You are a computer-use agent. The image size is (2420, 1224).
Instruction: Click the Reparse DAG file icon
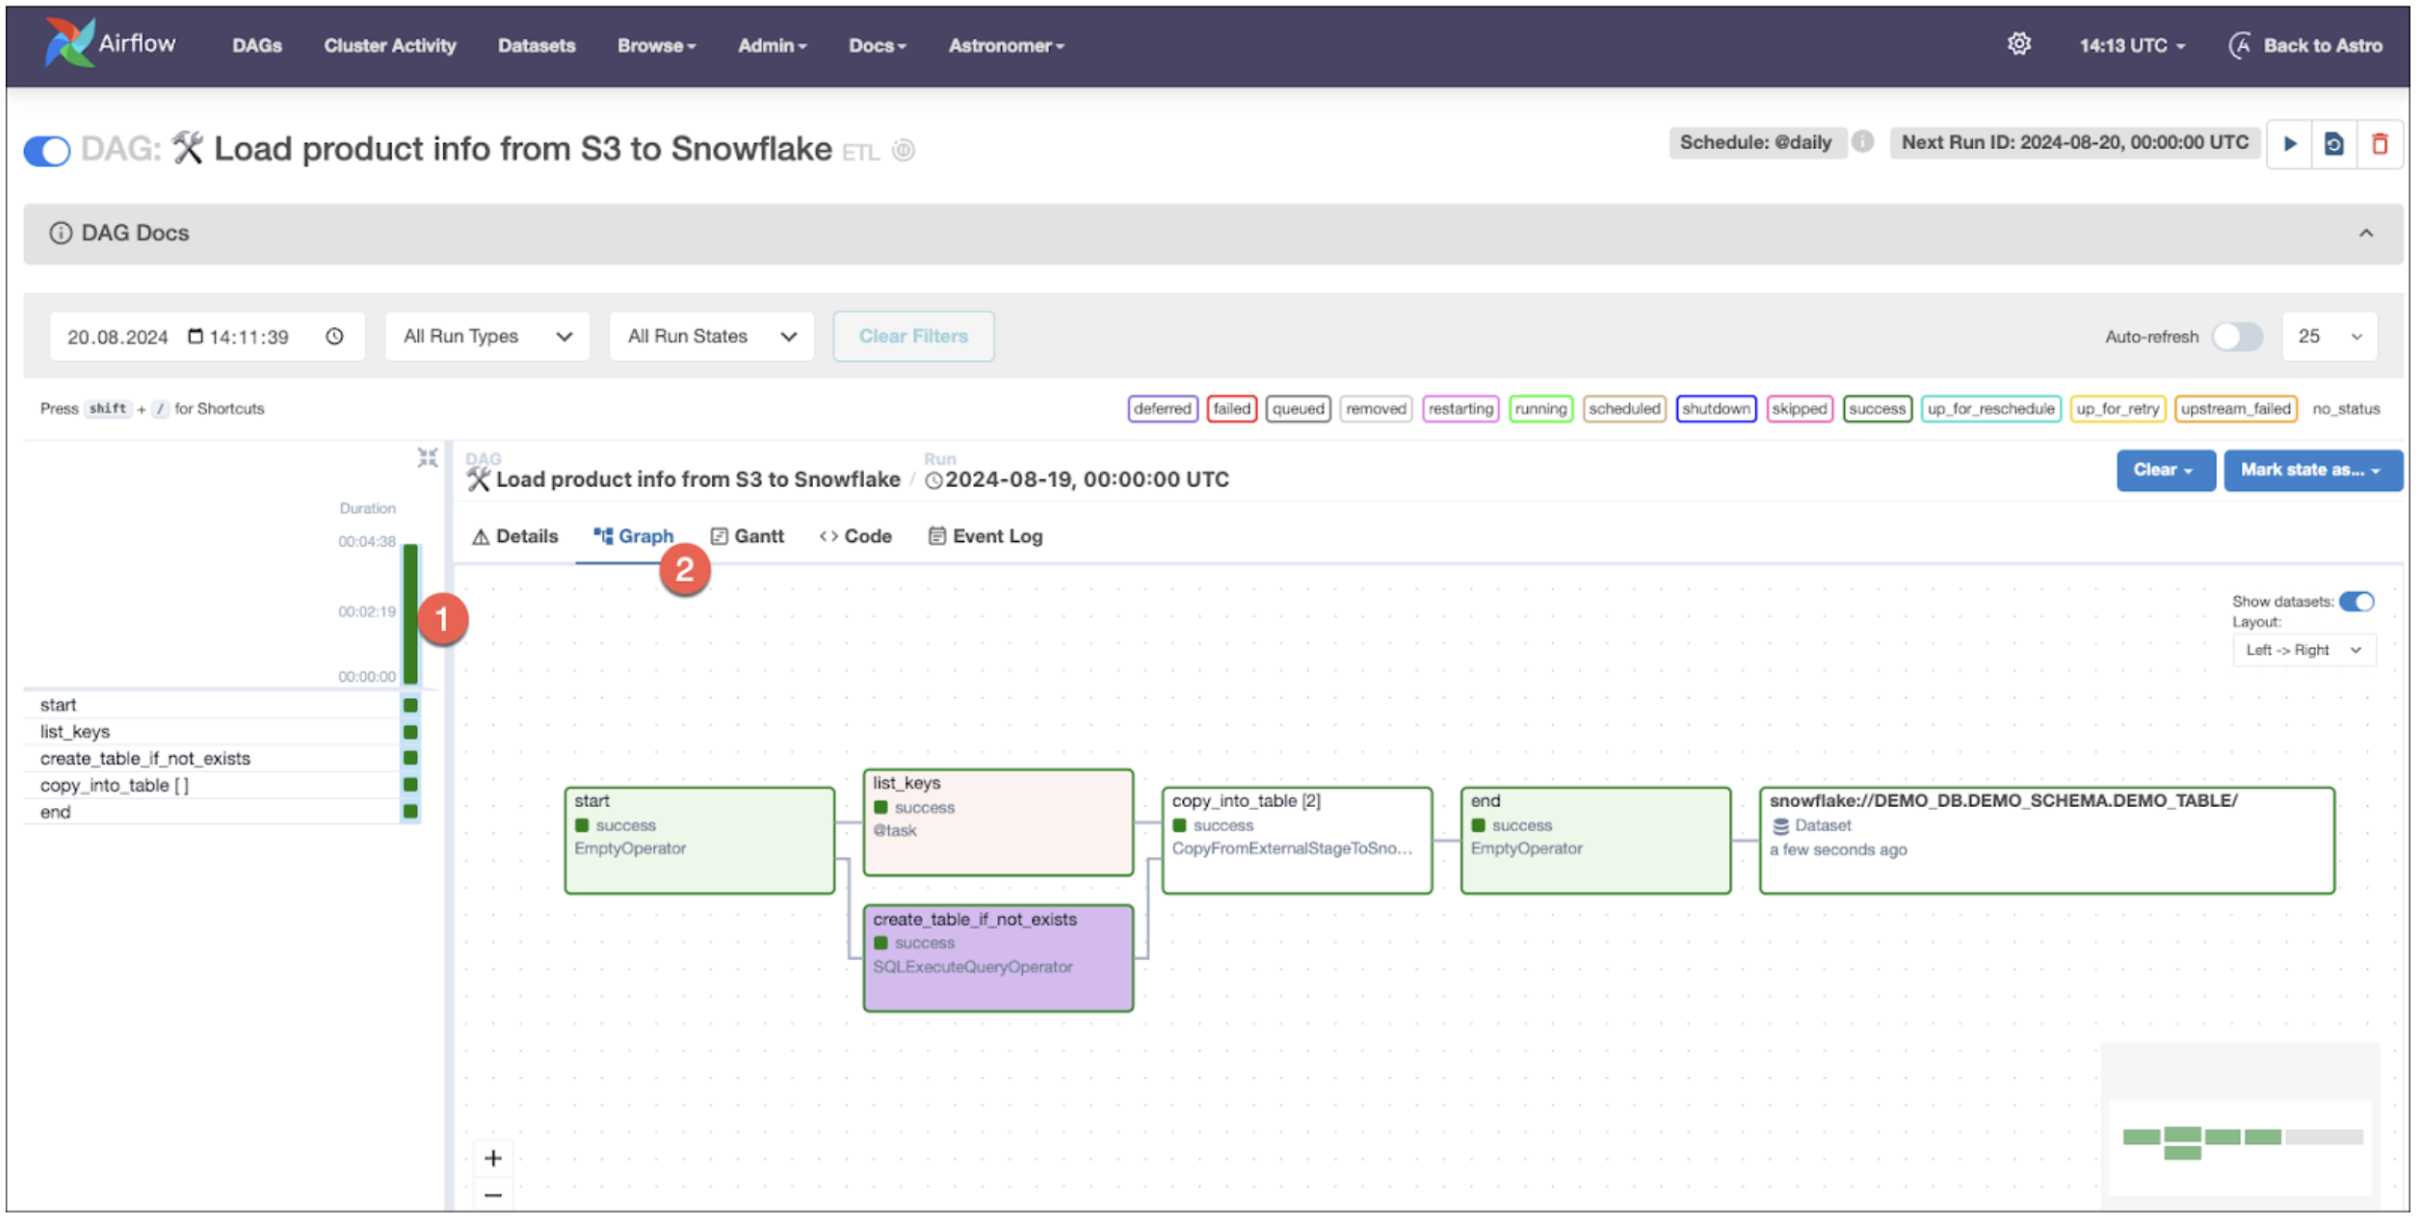[x=2334, y=144]
